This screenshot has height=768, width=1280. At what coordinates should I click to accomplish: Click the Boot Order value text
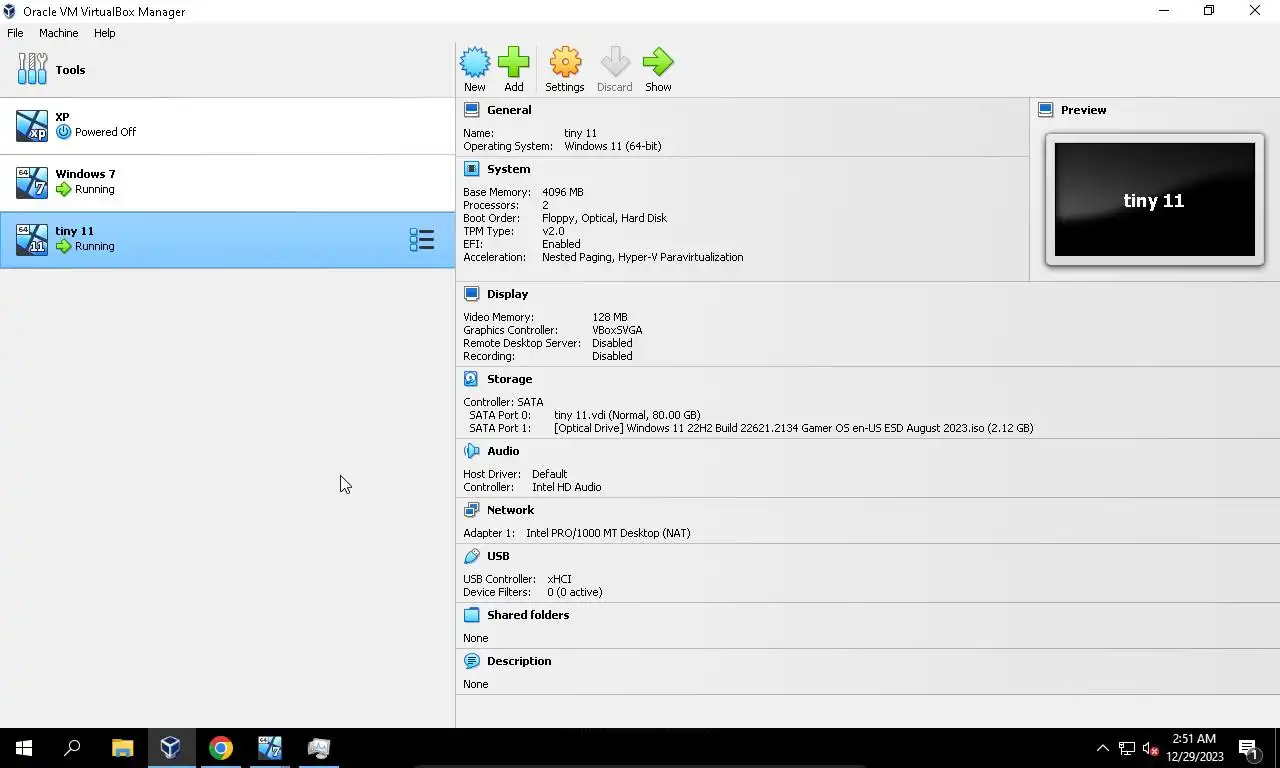[x=604, y=218]
